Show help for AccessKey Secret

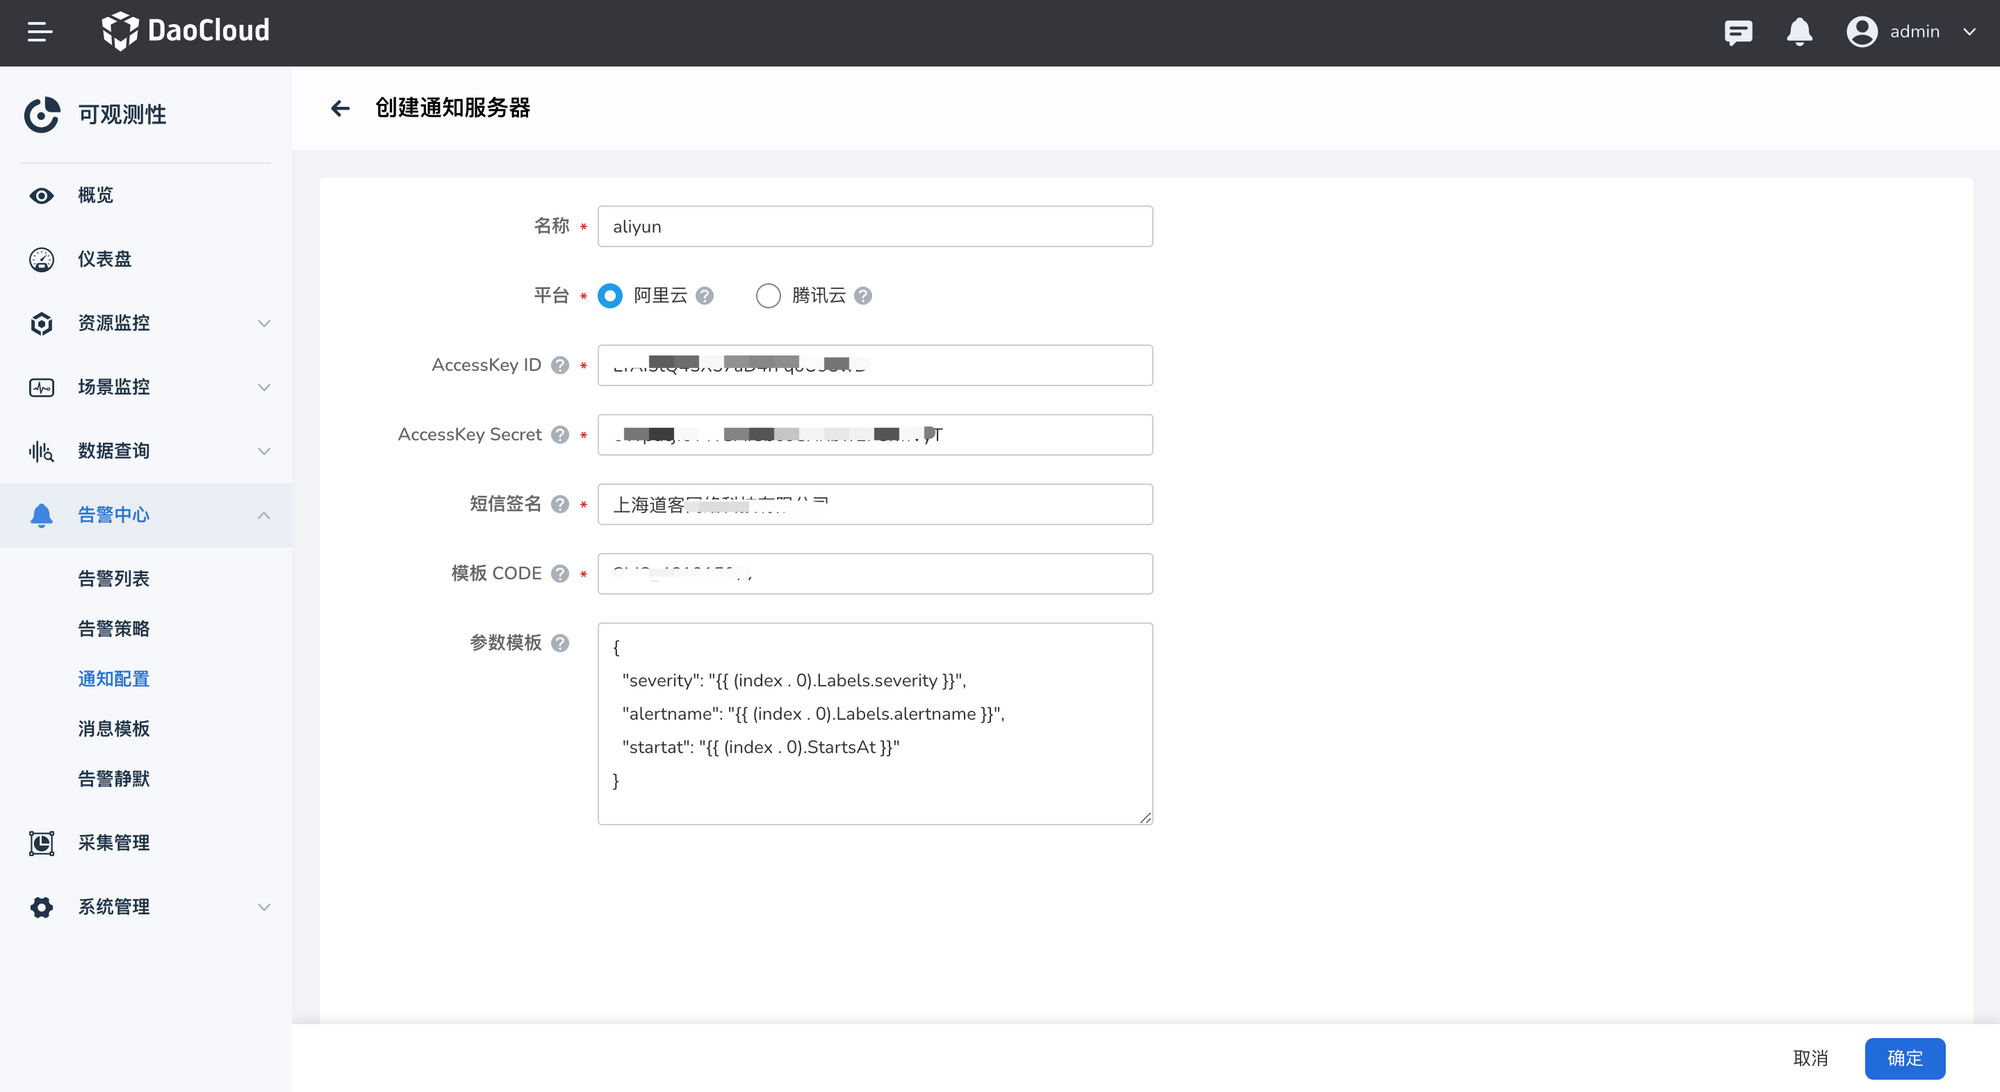click(x=560, y=435)
